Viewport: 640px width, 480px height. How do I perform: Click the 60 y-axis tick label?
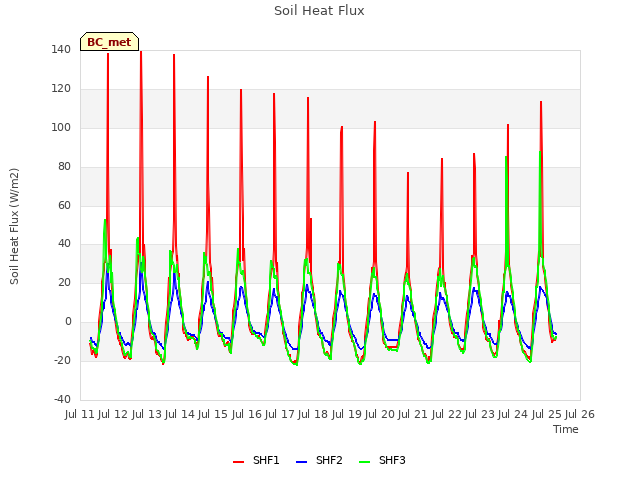[64, 205]
